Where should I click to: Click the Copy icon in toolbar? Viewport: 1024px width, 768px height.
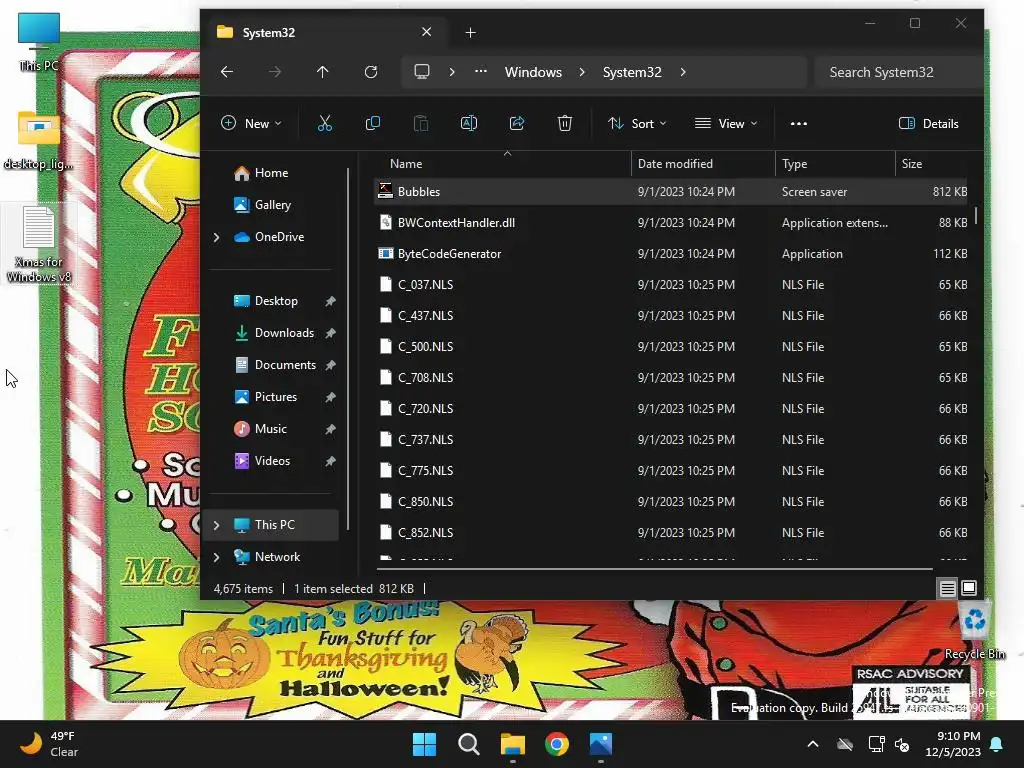[x=373, y=123]
